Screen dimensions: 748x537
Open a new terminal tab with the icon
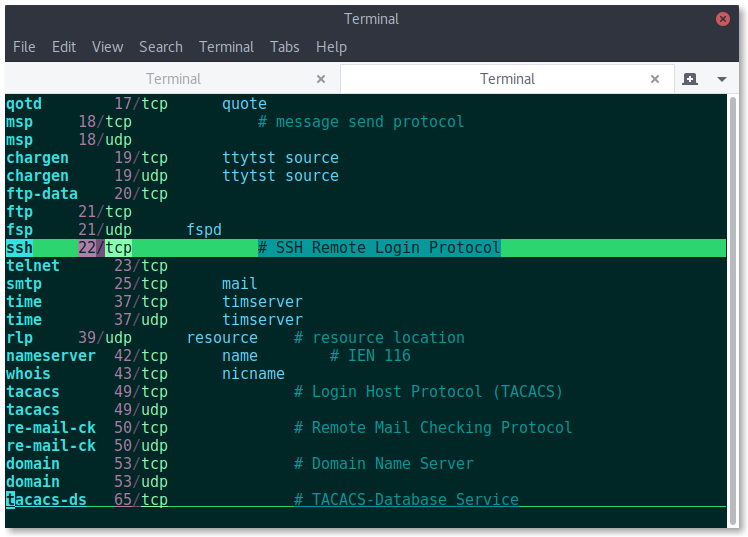(x=689, y=79)
